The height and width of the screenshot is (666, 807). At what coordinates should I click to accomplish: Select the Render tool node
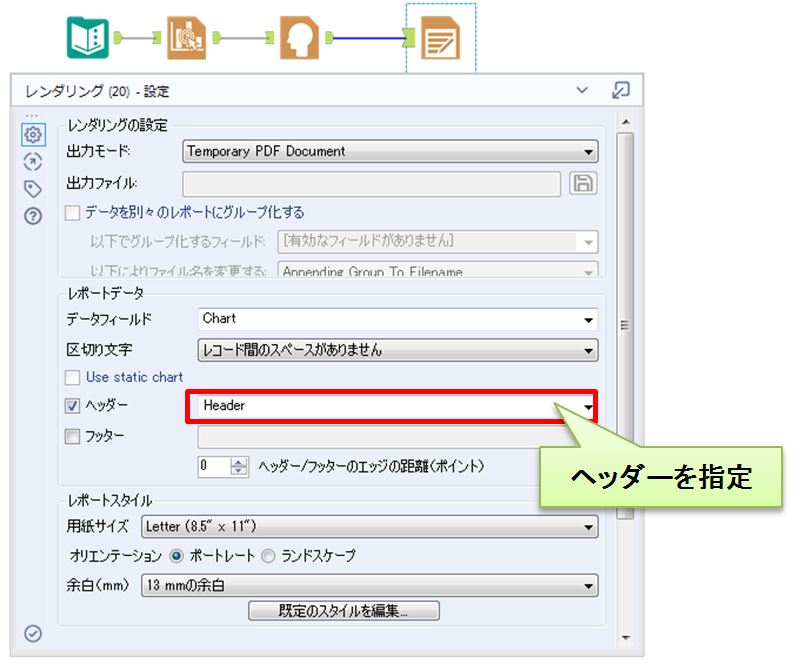[x=440, y=38]
